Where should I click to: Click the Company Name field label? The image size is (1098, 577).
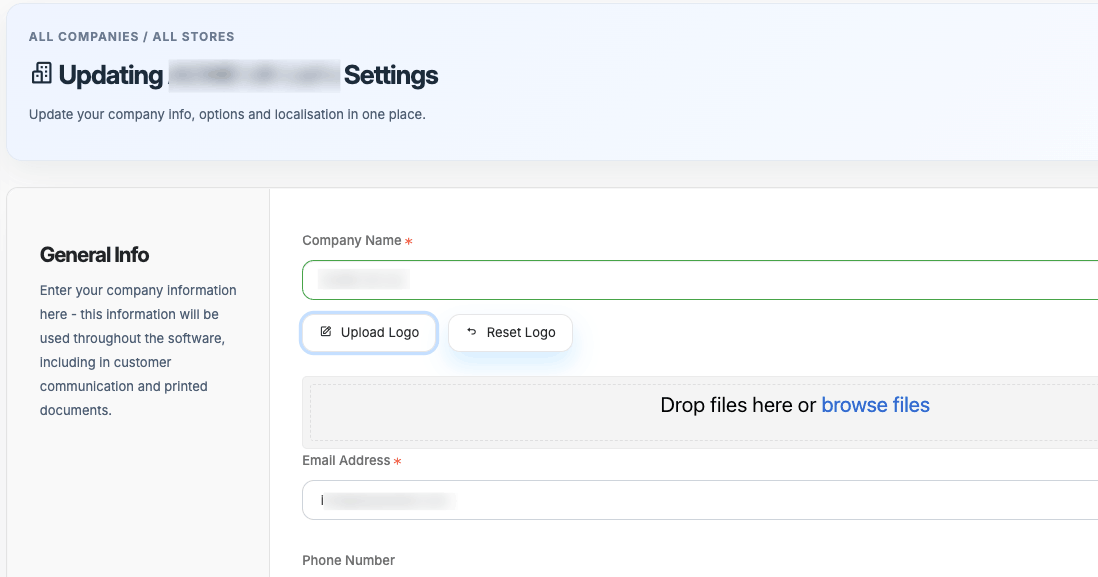coord(351,241)
